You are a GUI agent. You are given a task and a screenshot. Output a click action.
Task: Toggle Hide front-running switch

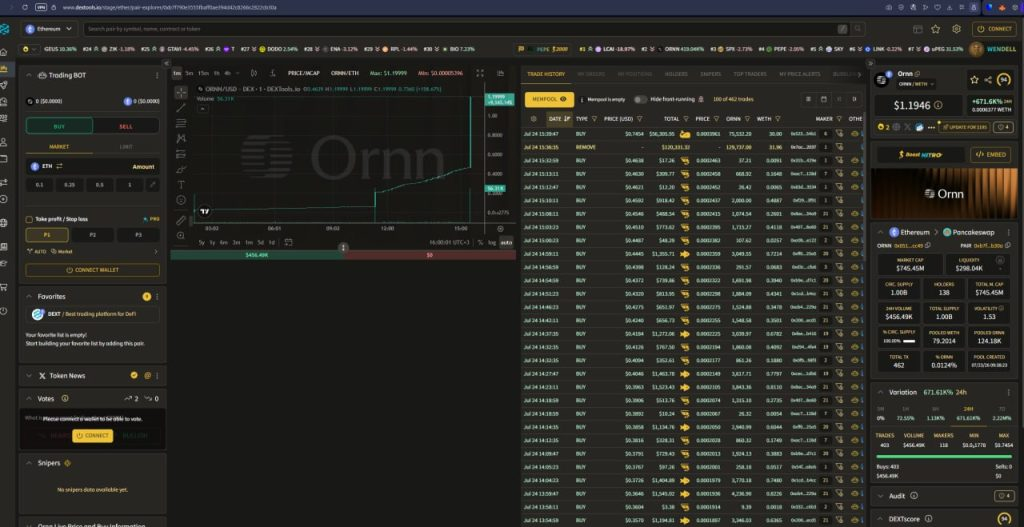[640, 99]
